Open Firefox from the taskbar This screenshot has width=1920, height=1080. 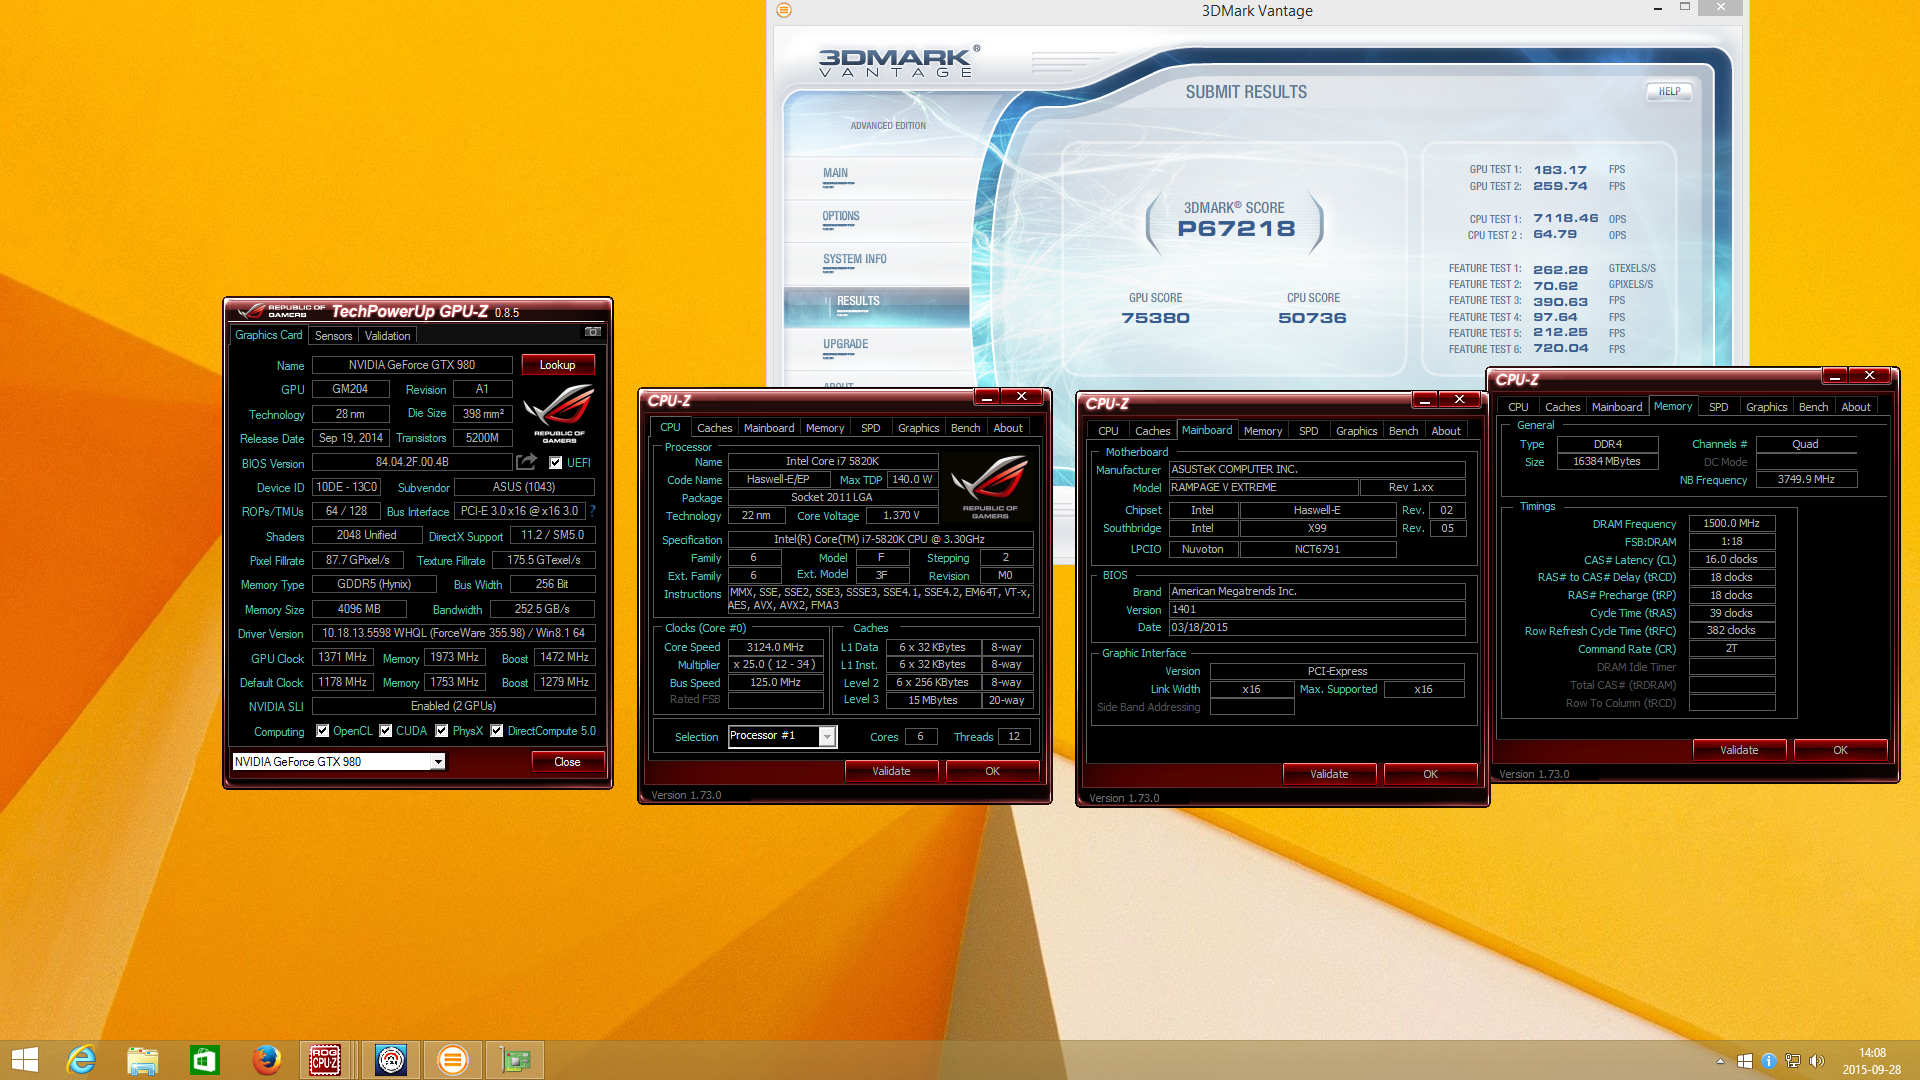266,1060
